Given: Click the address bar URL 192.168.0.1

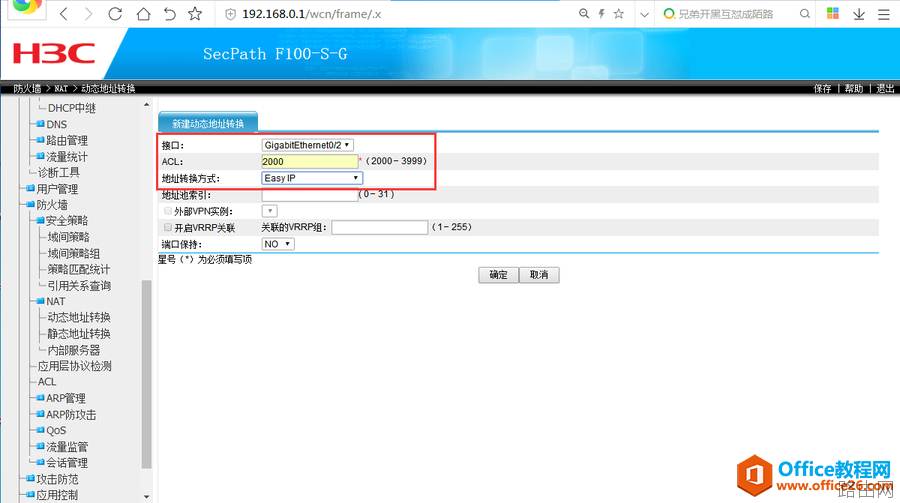Looking at the screenshot, I should click(311, 14).
